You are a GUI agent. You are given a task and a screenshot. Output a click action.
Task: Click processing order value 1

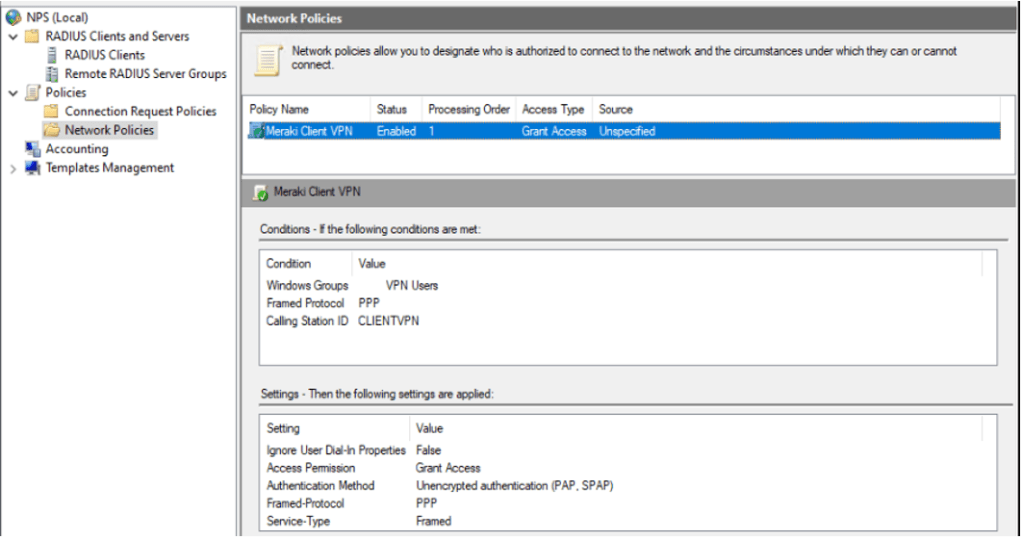[431, 131]
